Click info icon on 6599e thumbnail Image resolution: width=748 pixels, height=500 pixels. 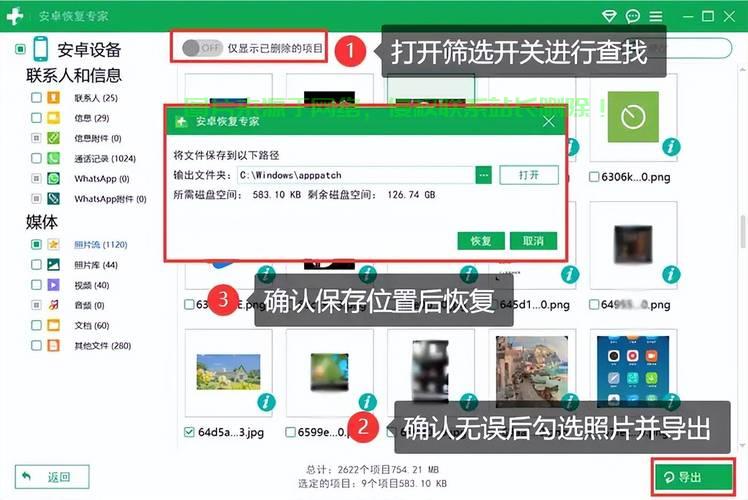pos(367,402)
